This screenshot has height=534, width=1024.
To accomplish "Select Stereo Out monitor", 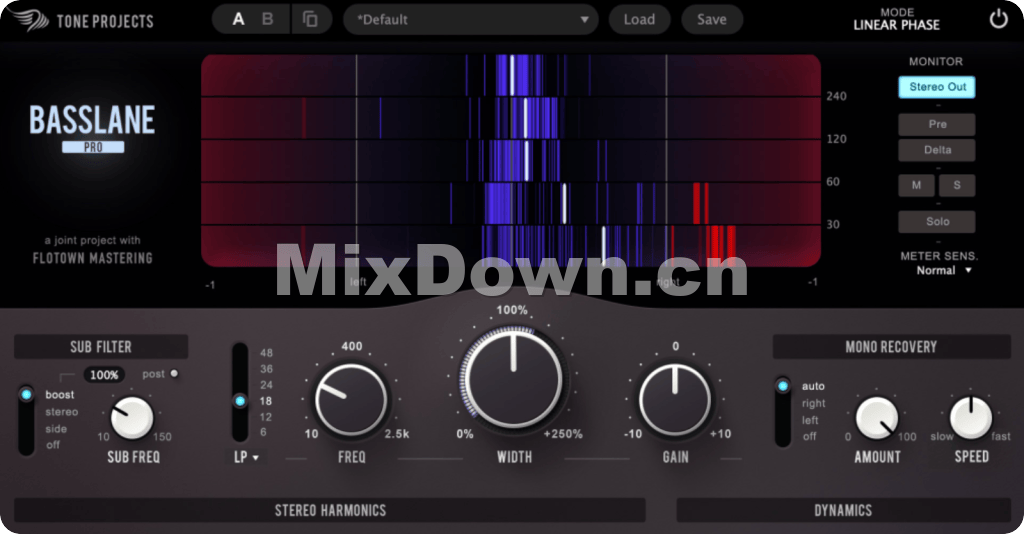I will point(937,87).
